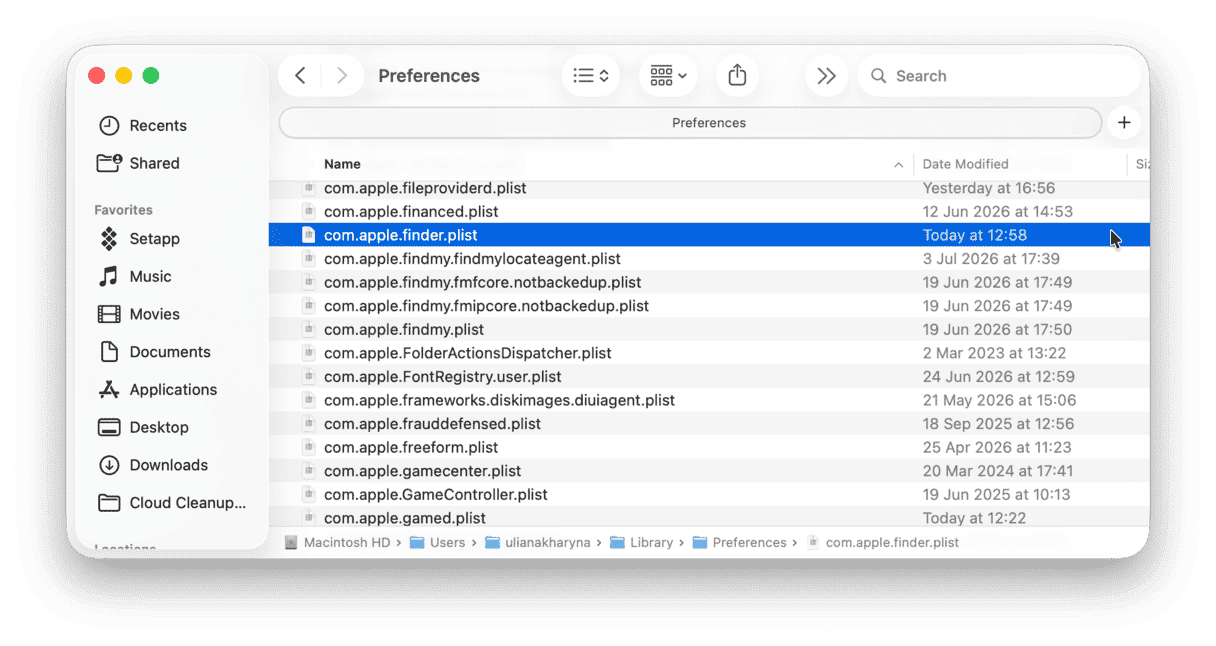This screenshot has width=1216, height=646.
Task: Open Applications in the sidebar
Action: pyautogui.click(x=173, y=390)
